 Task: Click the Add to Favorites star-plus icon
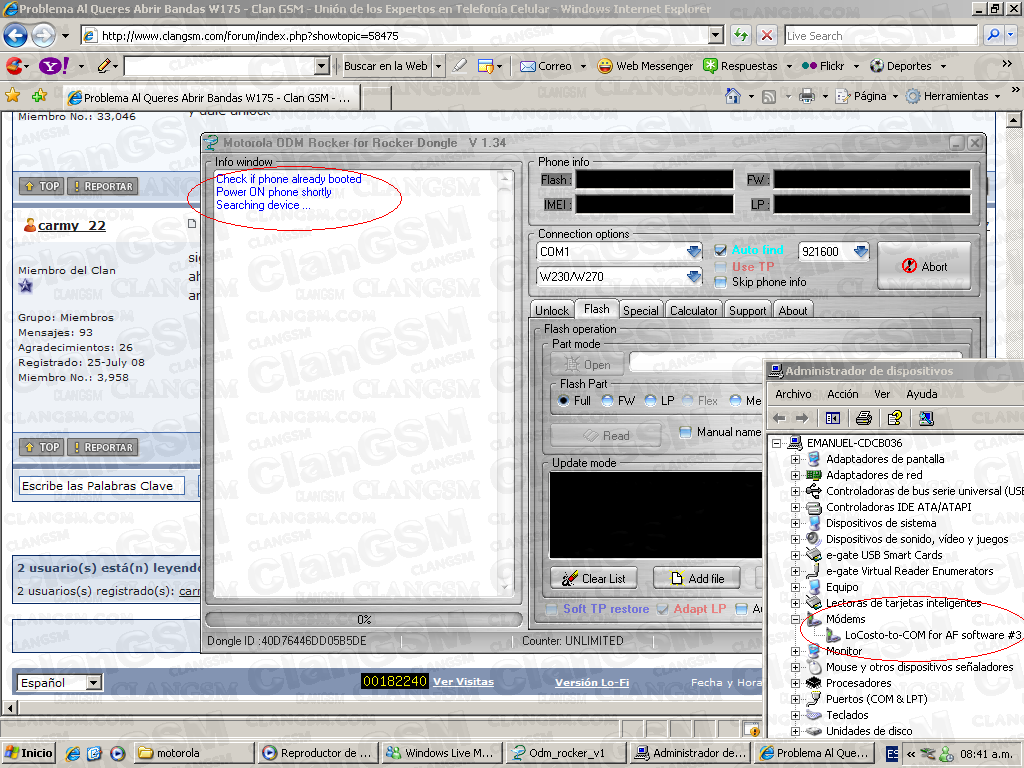[x=39, y=96]
